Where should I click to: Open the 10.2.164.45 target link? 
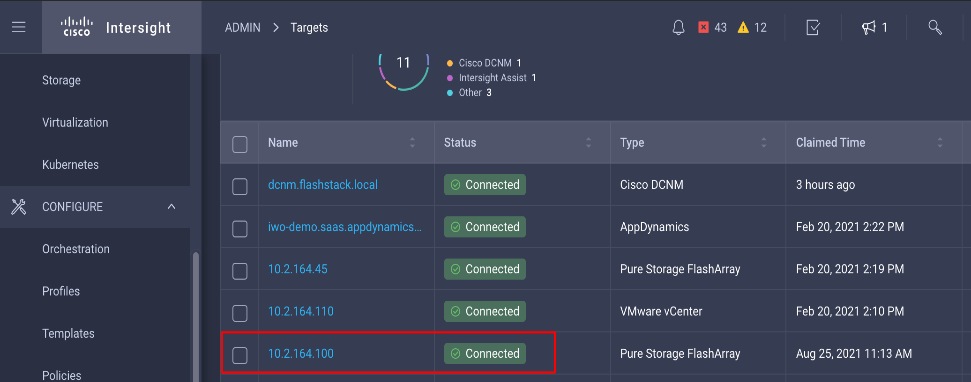coord(298,269)
